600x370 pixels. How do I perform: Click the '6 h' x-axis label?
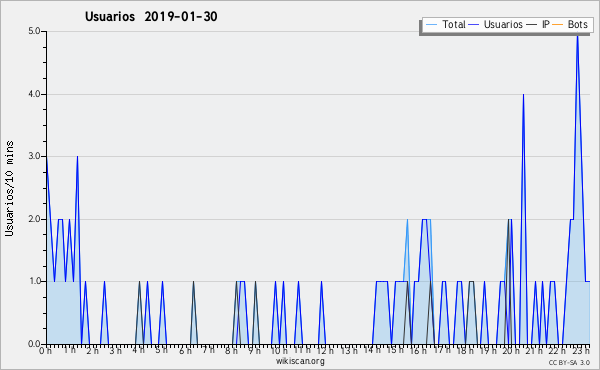click(185, 351)
